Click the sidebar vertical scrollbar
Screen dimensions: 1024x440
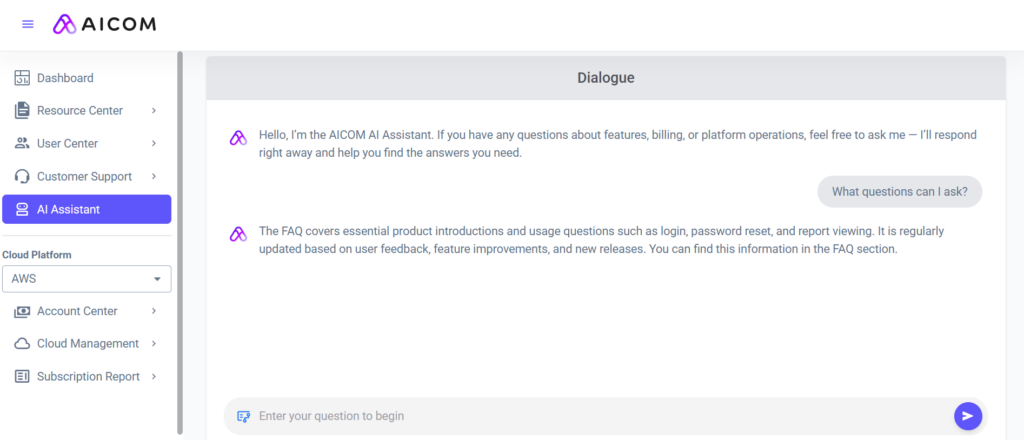(x=180, y=240)
